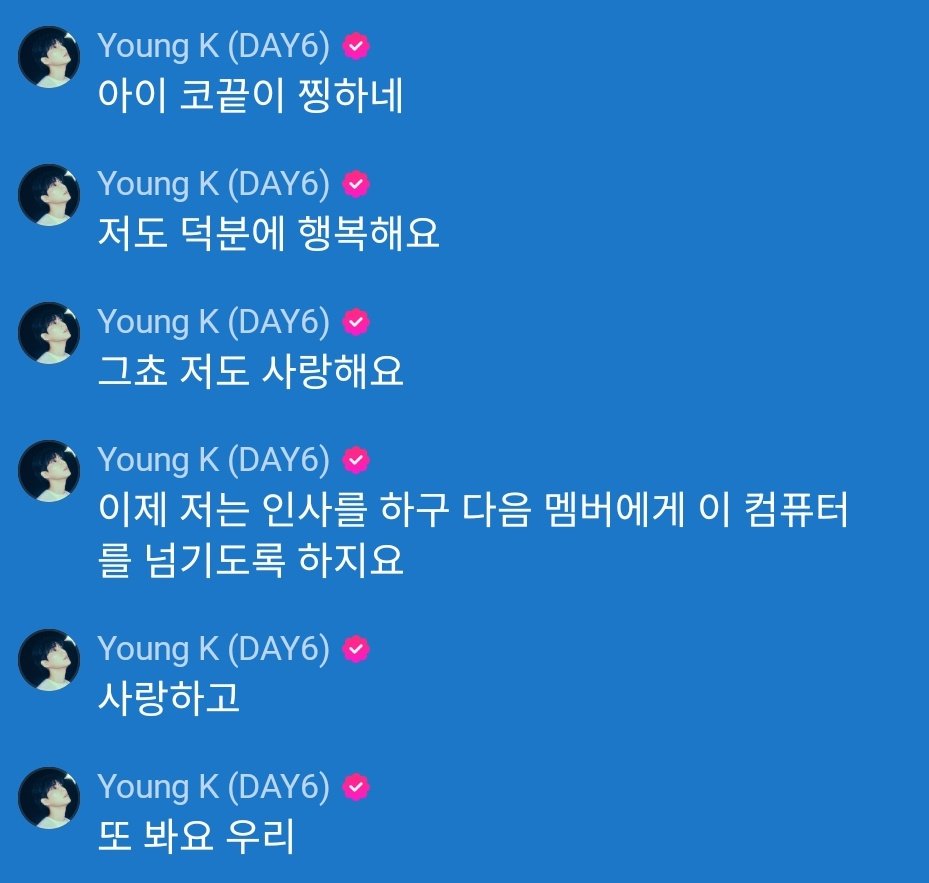Click the verified badge above '저도 덕분에 행복해요'
Viewport: 929px width, 883px height.
pyautogui.click(x=356, y=184)
